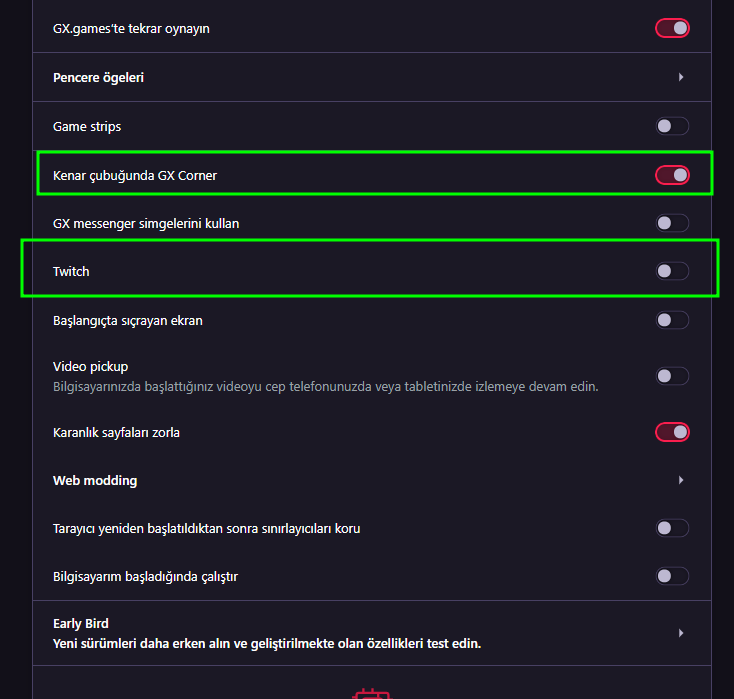Viewport: 734px width, 699px height.
Task: Disable Karanlık sayfaları zorla toggle
Action: (x=672, y=432)
